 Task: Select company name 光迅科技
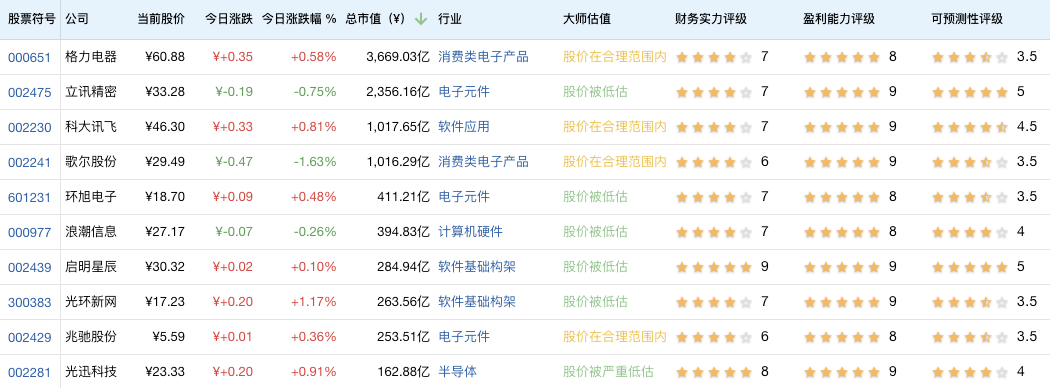point(91,371)
